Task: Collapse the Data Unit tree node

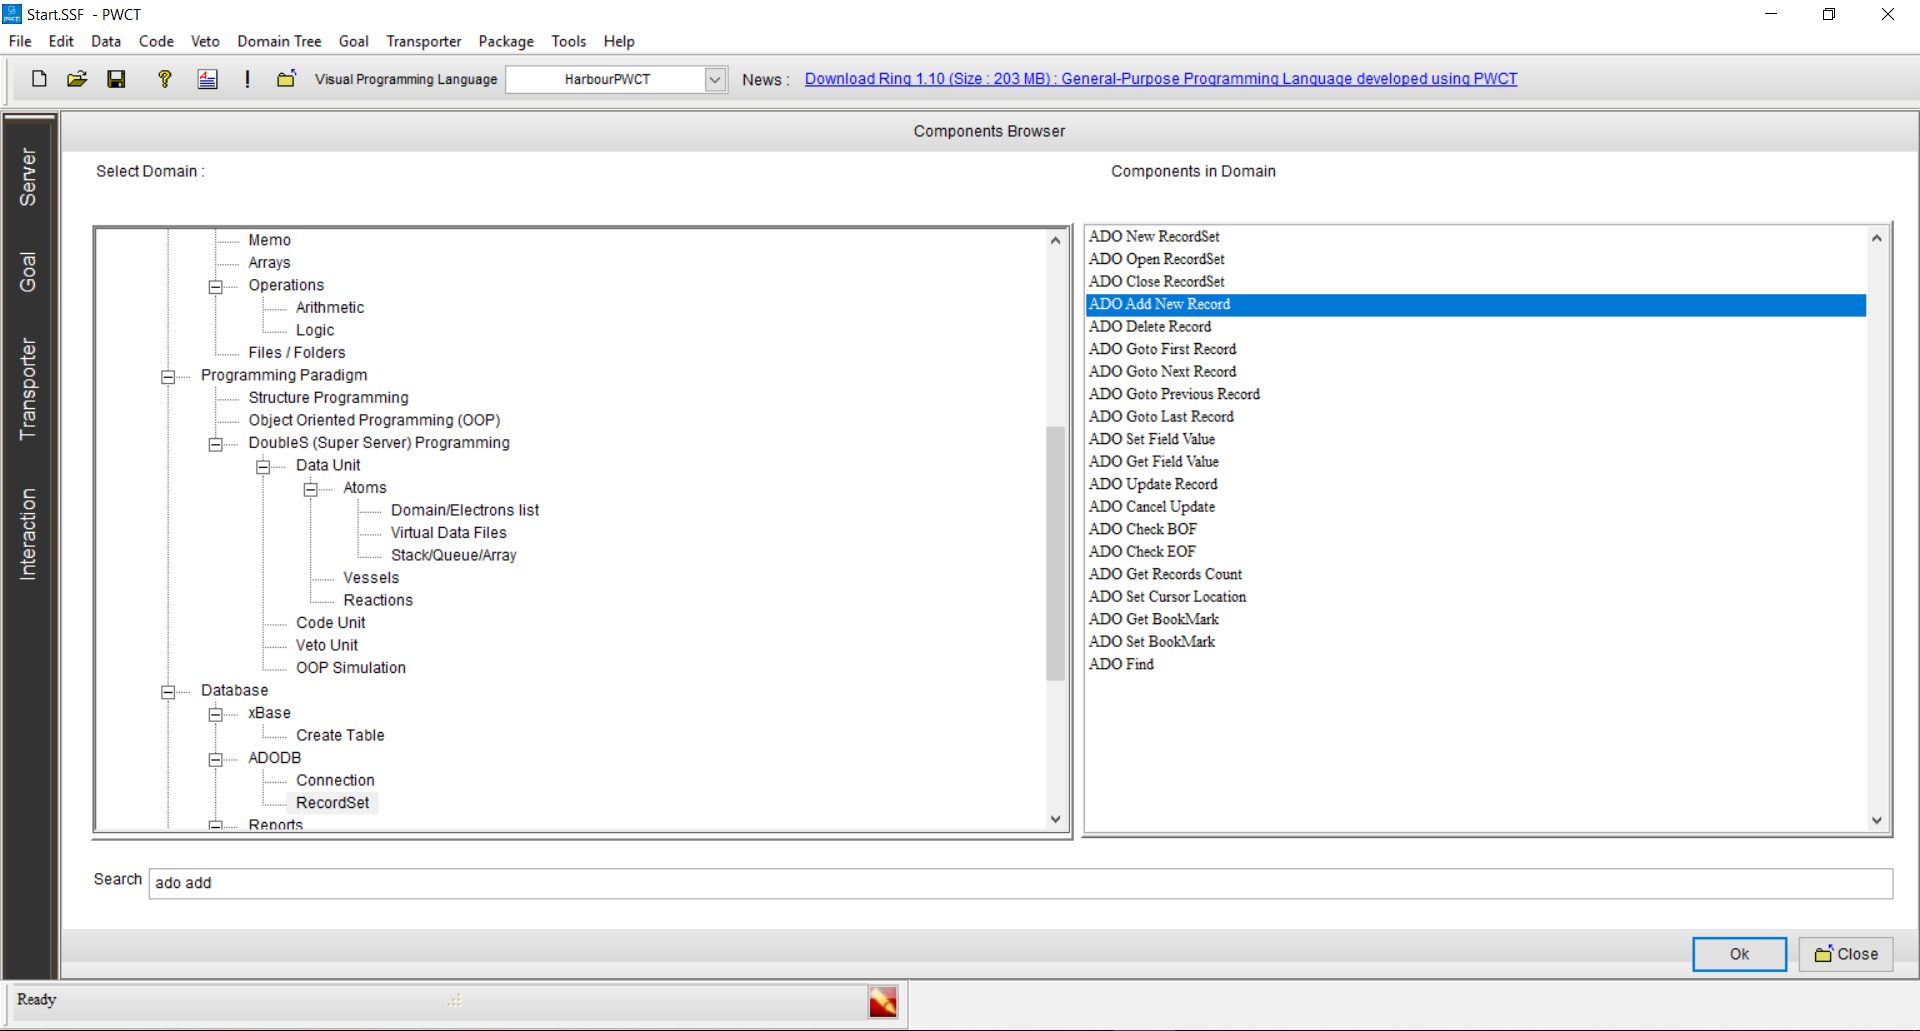Action: click(x=263, y=467)
